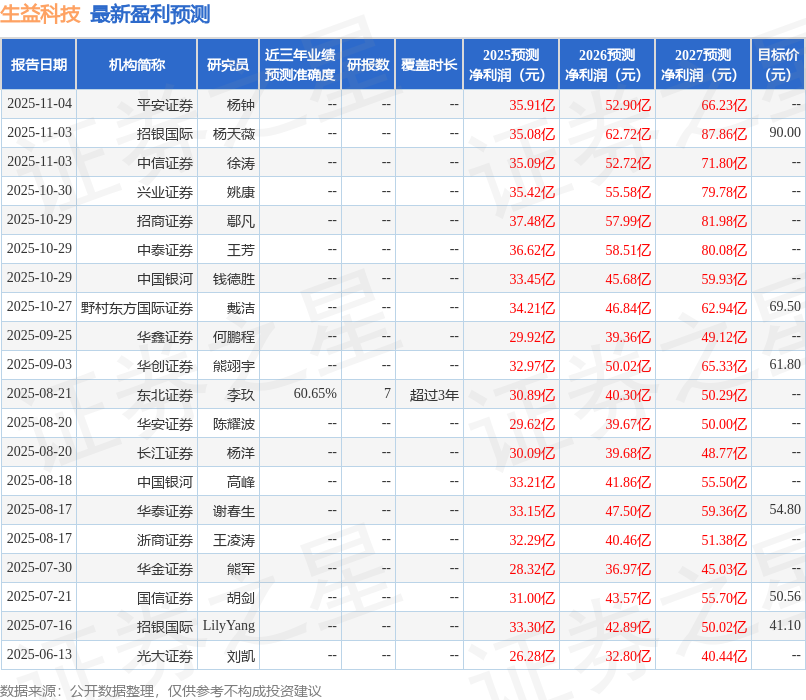Click the 2026预测净利润 column header
806x700 pixels.
click(x=607, y=65)
